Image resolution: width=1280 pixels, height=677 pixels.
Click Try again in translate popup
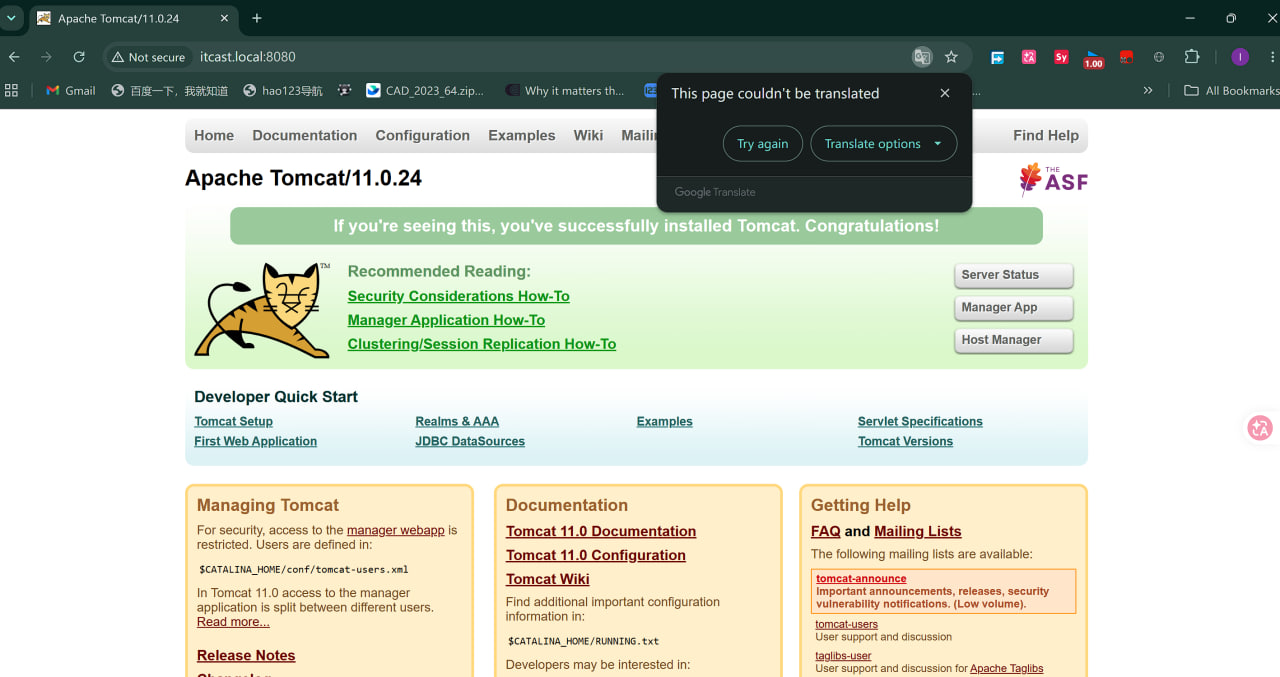tap(762, 144)
